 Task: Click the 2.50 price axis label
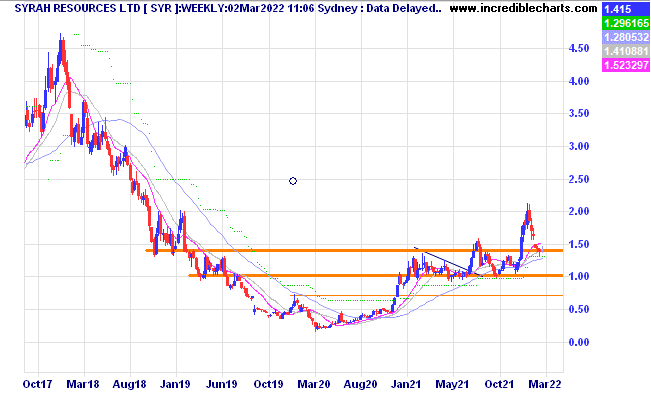pos(579,179)
